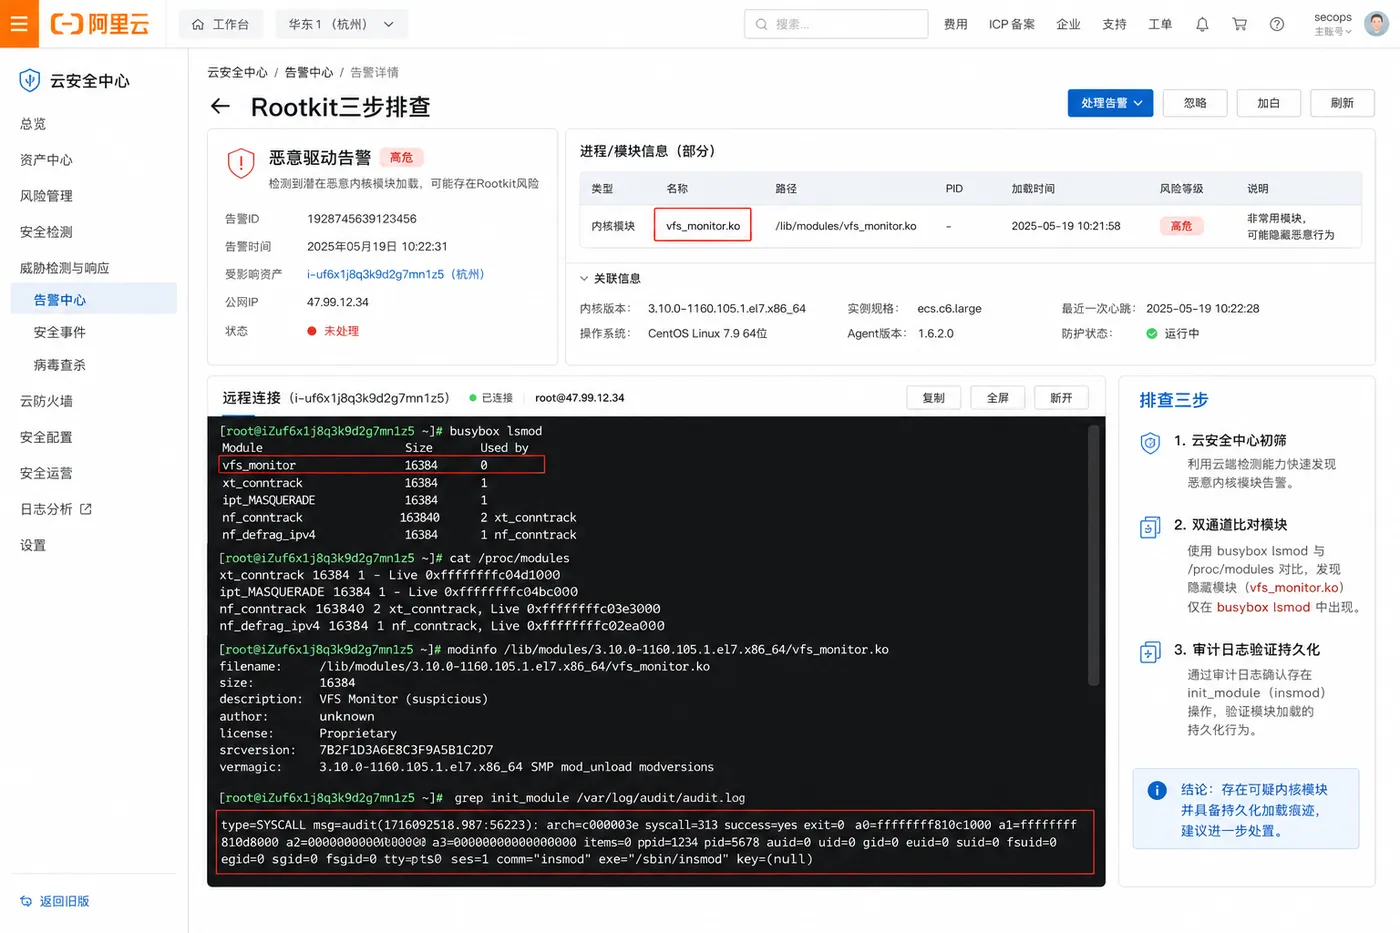Screen dimensions: 1400x933
Task: Click the user avatar picture
Action: click(x=1377, y=24)
